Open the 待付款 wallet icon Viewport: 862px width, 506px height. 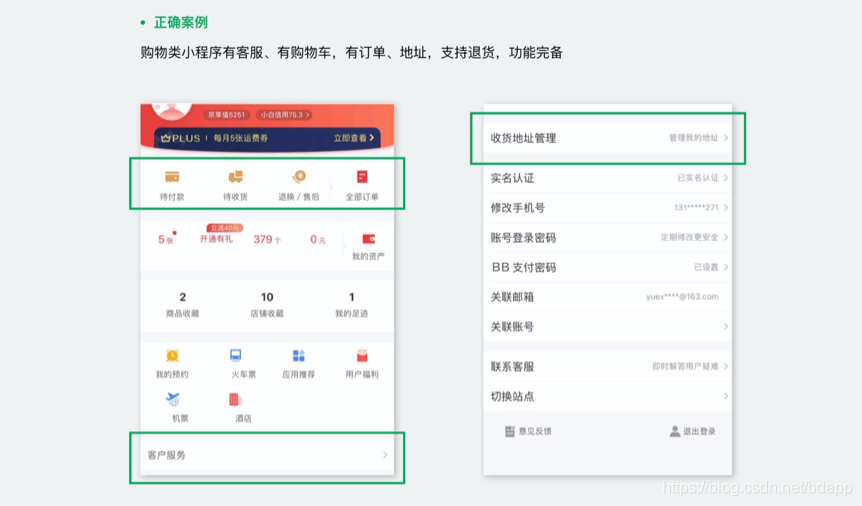(x=172, y=177)
